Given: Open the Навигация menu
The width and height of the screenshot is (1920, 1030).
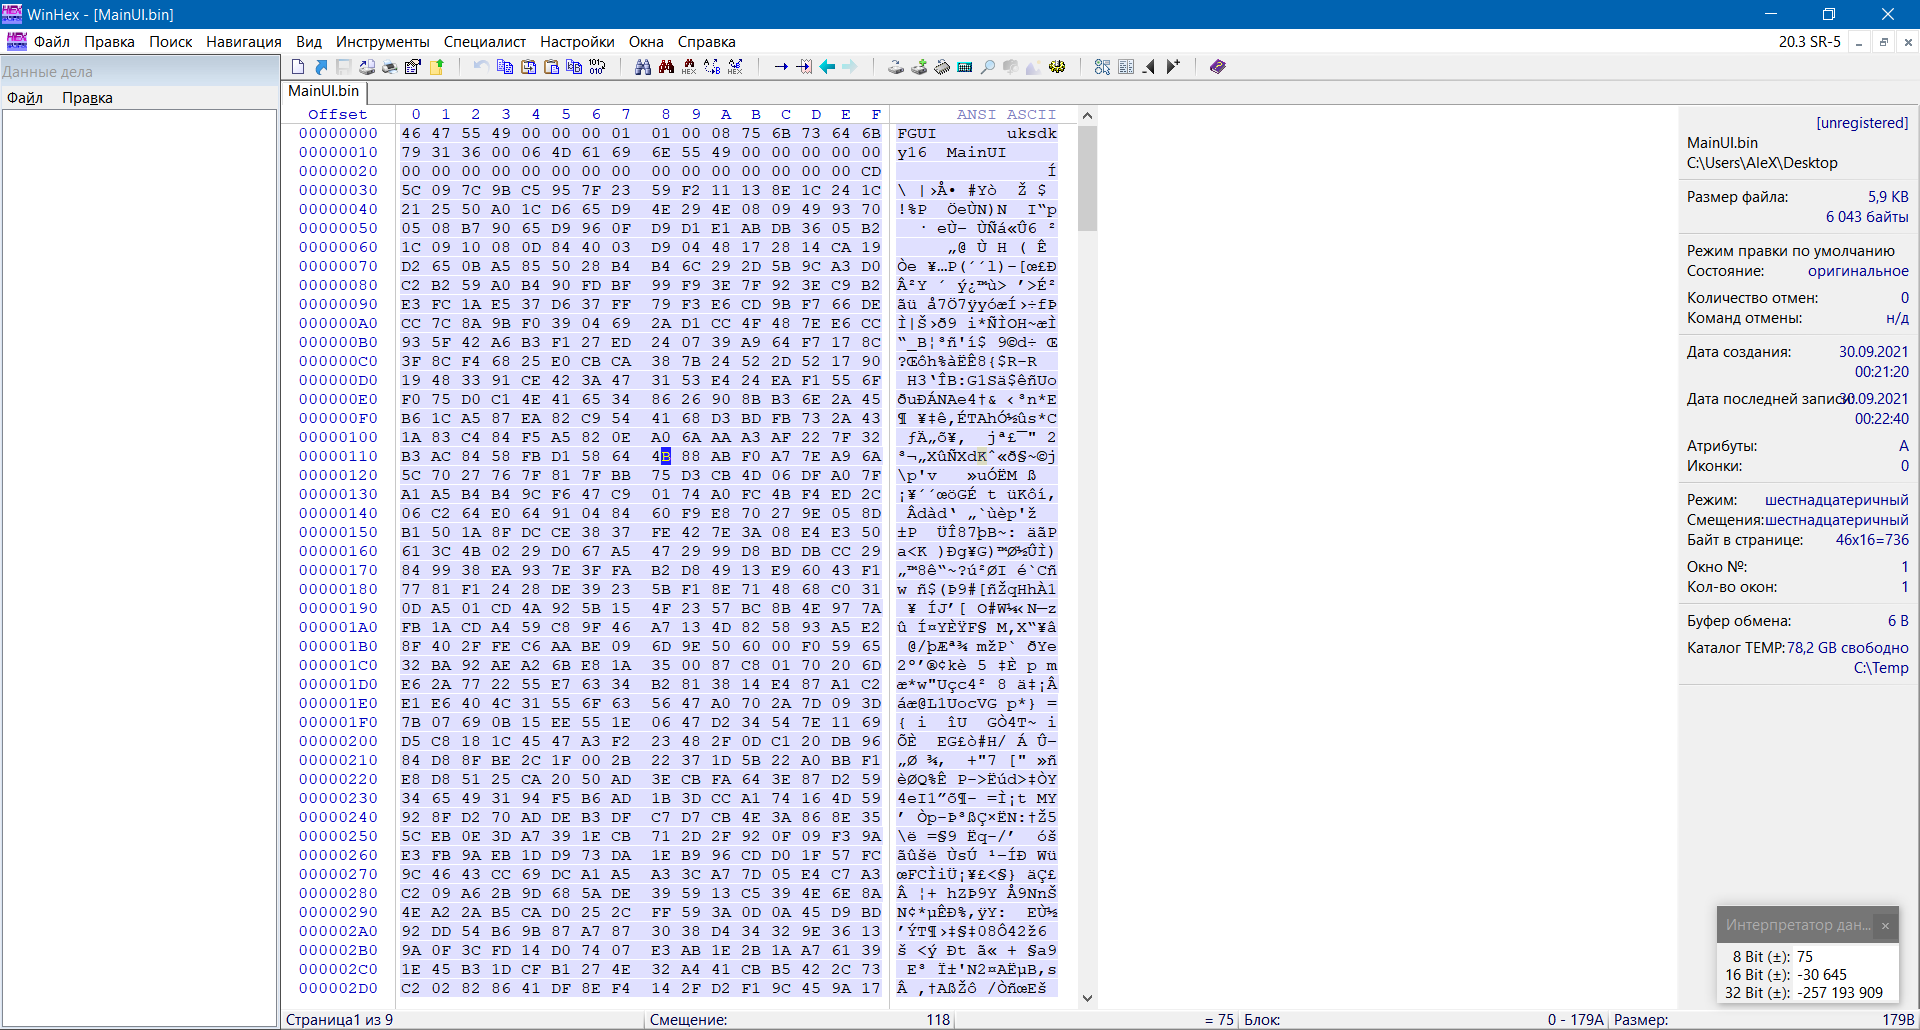Looking at the screenshot, I should tap(243, 42).
